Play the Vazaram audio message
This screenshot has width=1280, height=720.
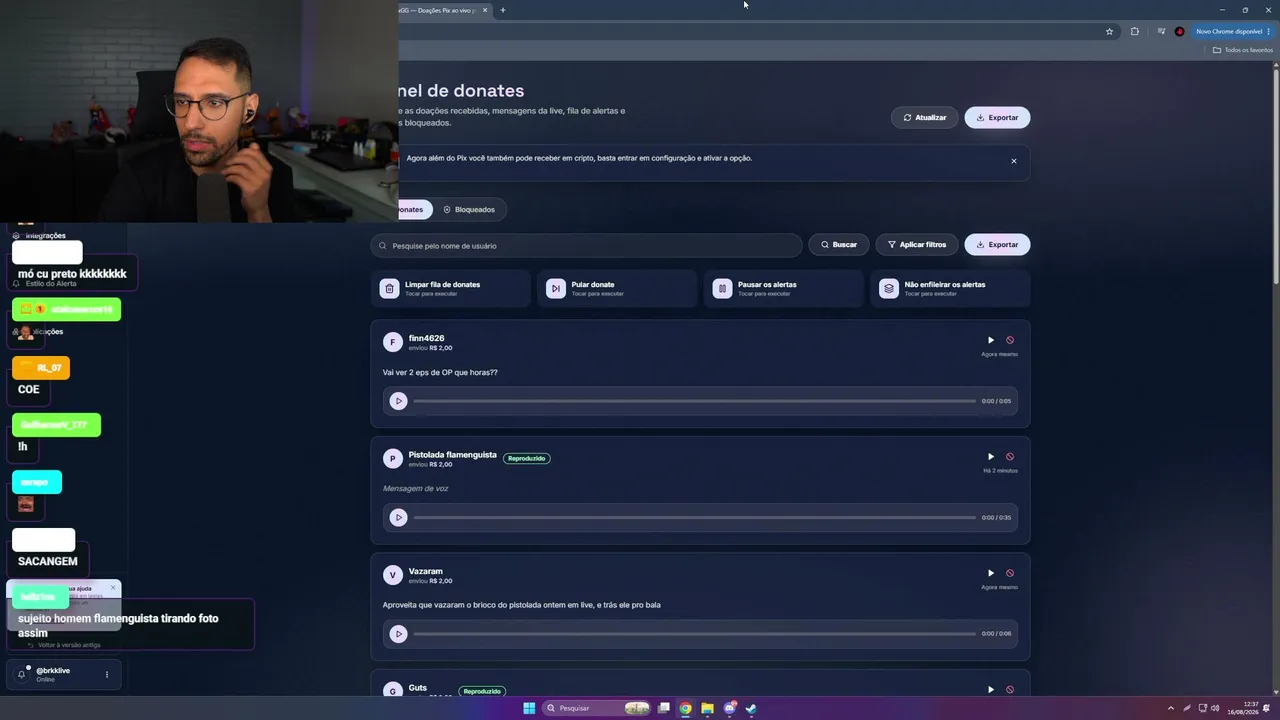point(398,634)
